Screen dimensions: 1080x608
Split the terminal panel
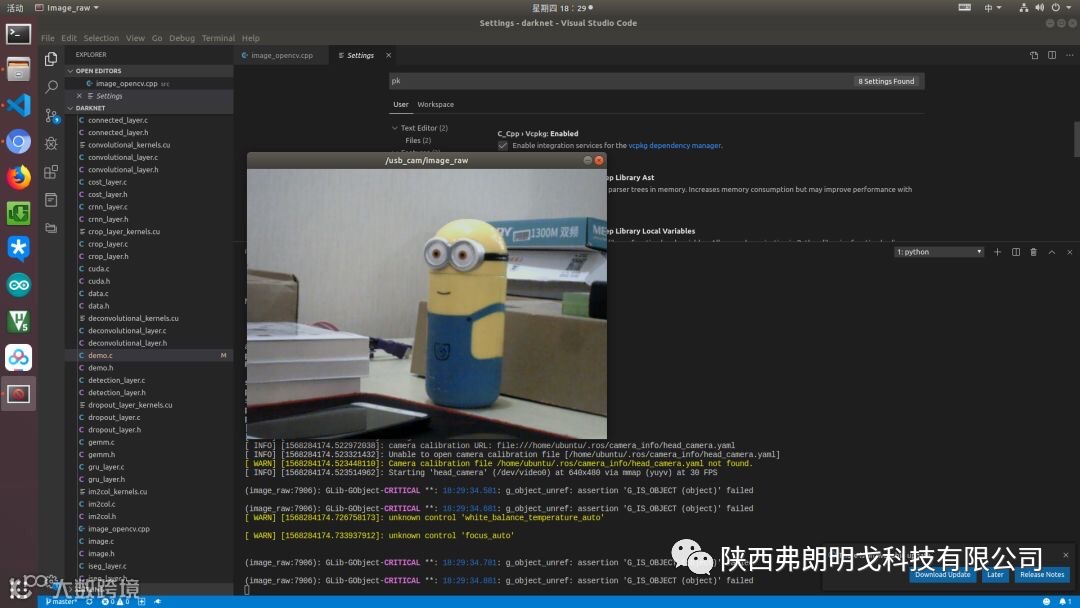pyautogui.click(x=1015, y=252)
